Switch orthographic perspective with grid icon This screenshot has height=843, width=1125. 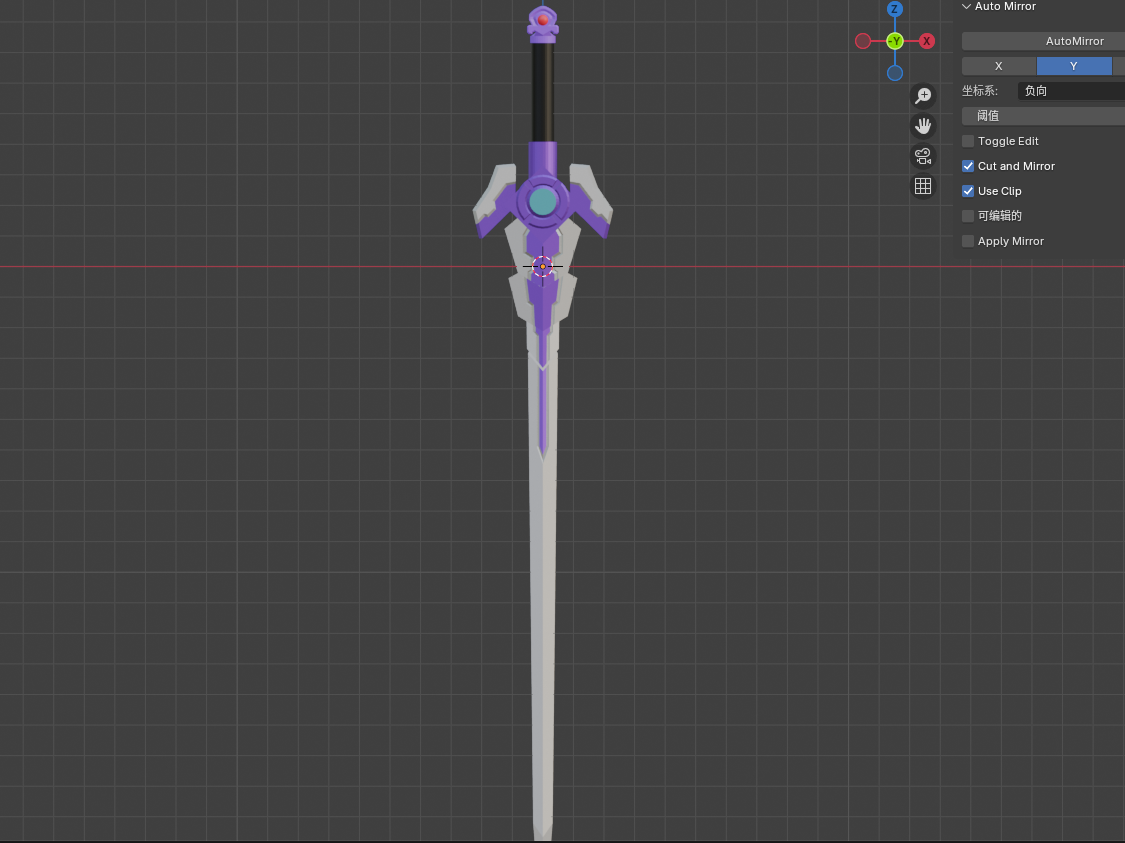coord(923,186)
